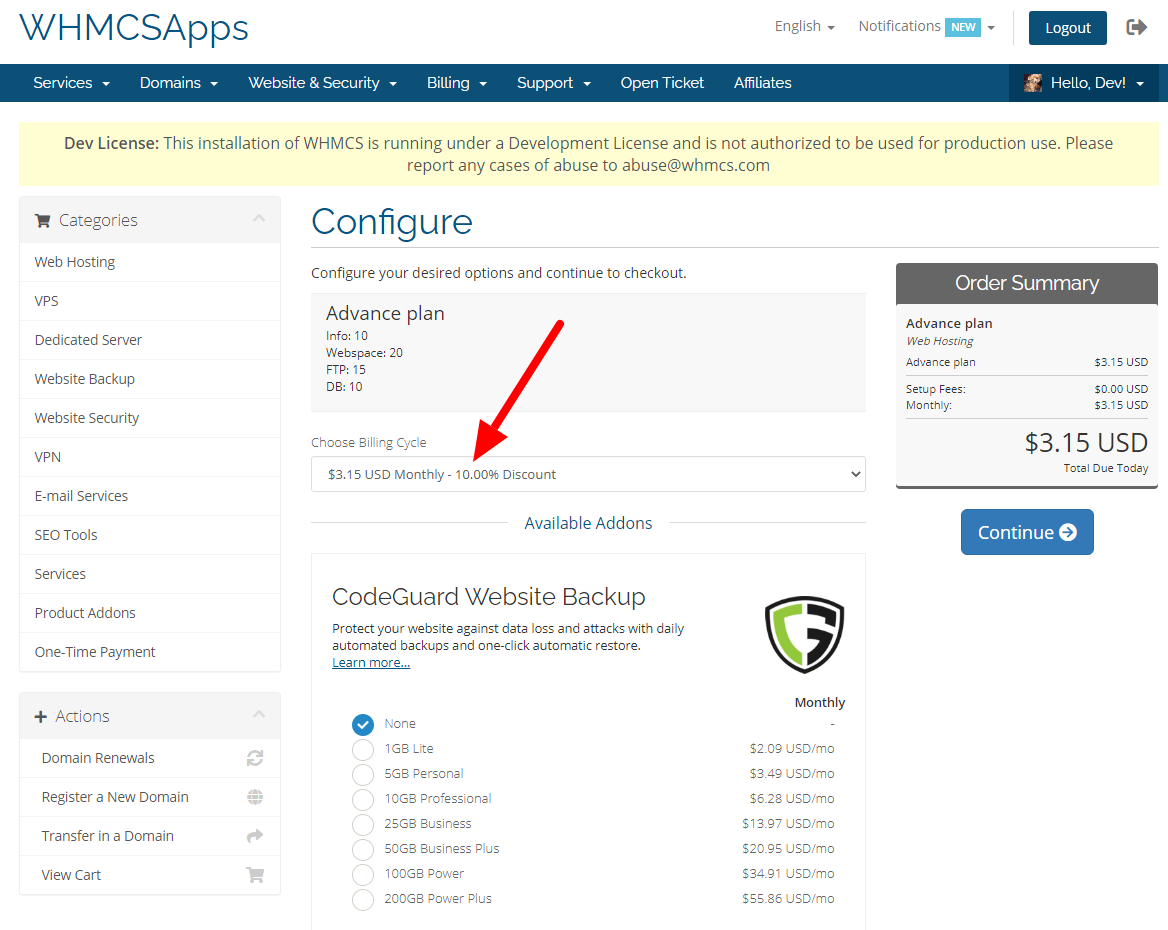
Task: Open the Affiliates page
Action: point(762,83)
